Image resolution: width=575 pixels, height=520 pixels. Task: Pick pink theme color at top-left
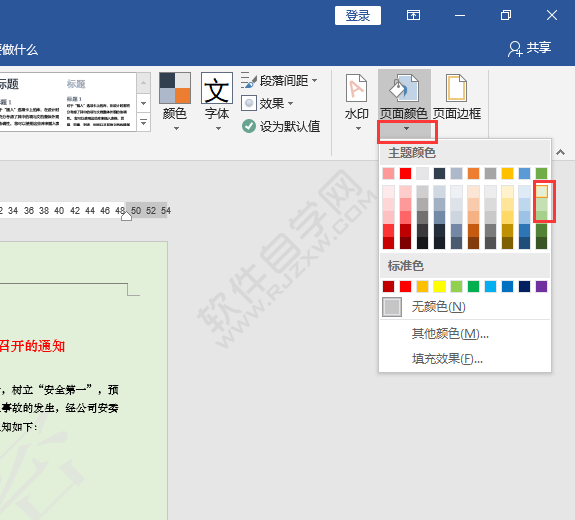pos(388,173)
